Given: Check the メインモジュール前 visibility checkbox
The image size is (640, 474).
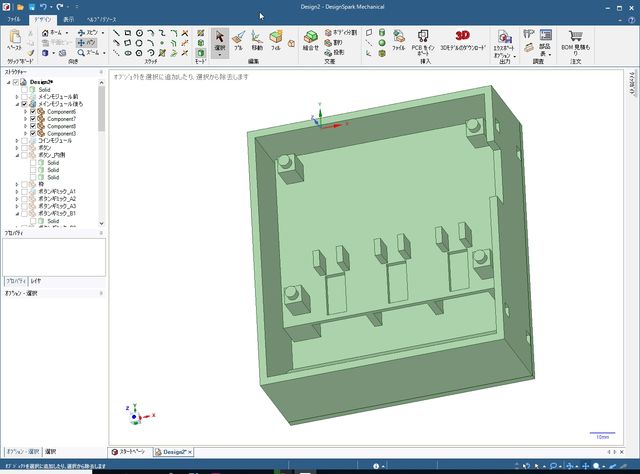Looking at the screenshot, I should 24,97.
